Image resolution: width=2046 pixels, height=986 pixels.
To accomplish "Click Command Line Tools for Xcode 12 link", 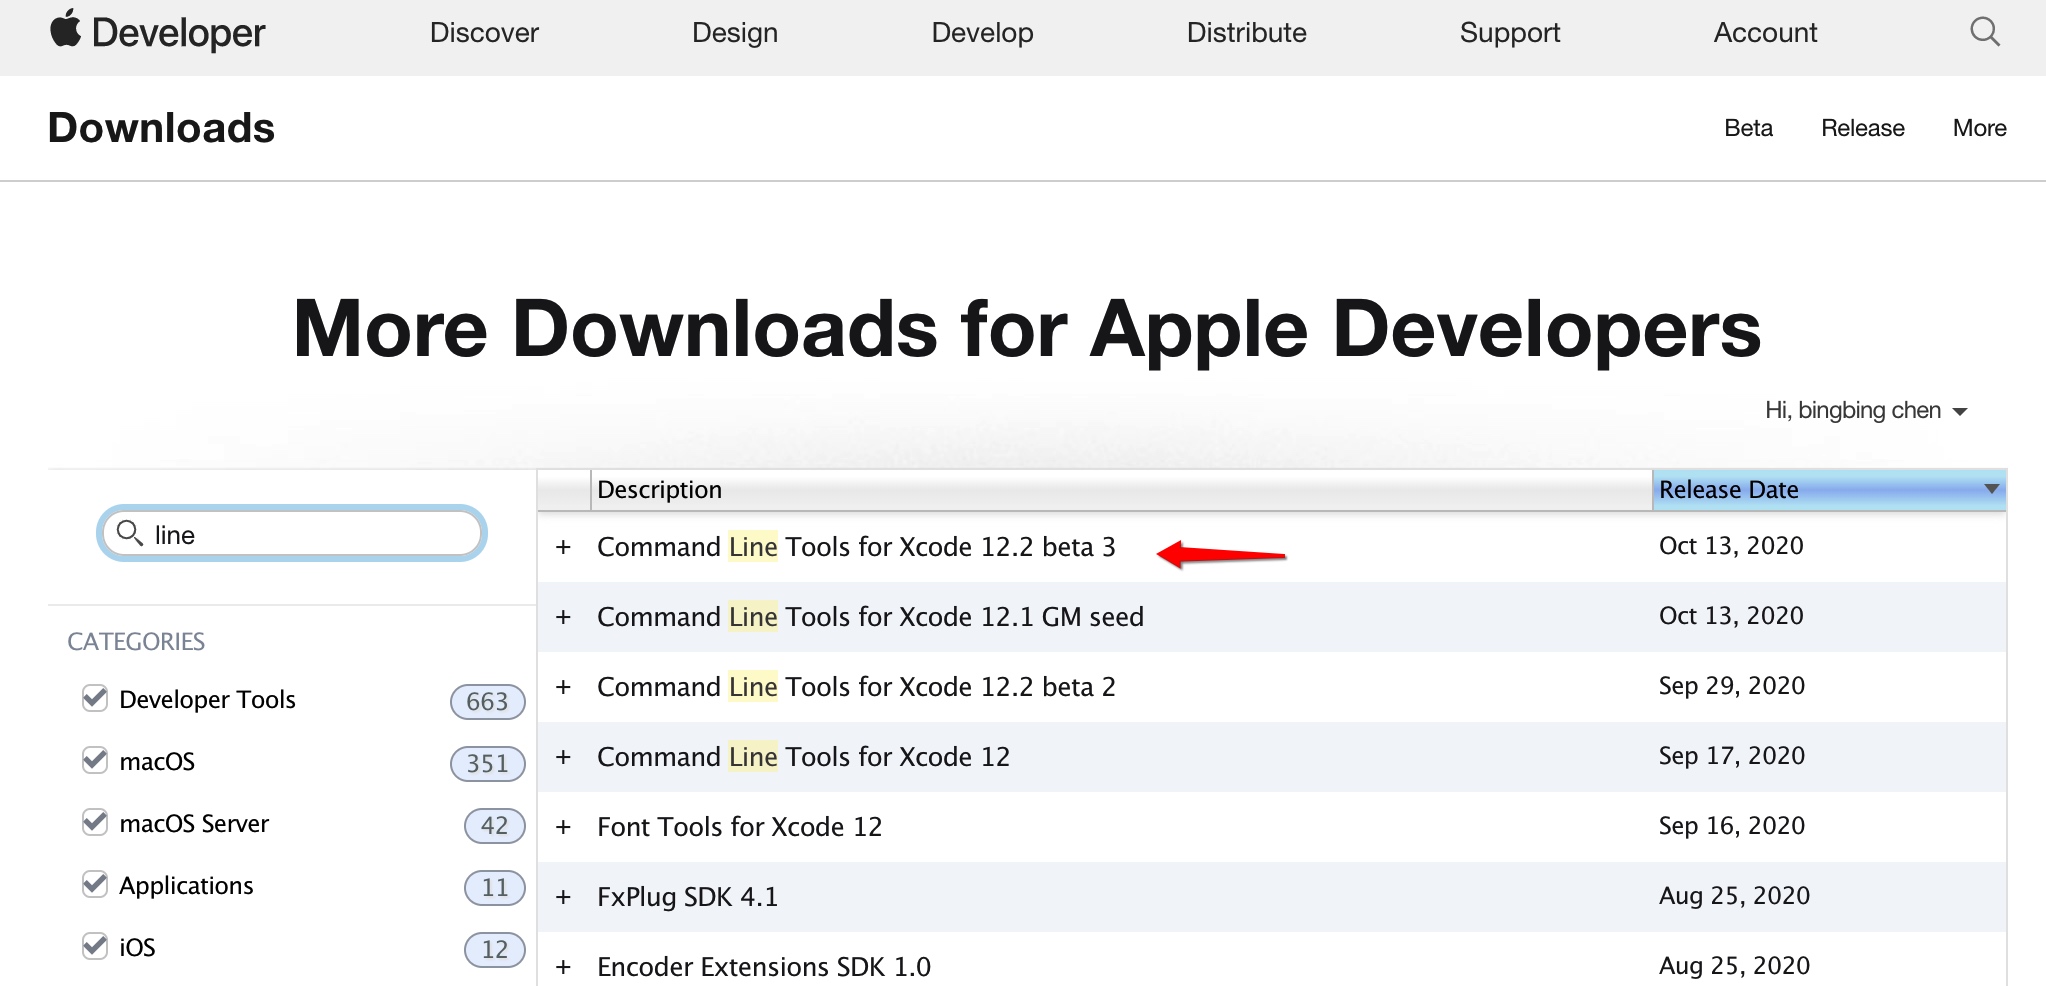I will (803, 757).
